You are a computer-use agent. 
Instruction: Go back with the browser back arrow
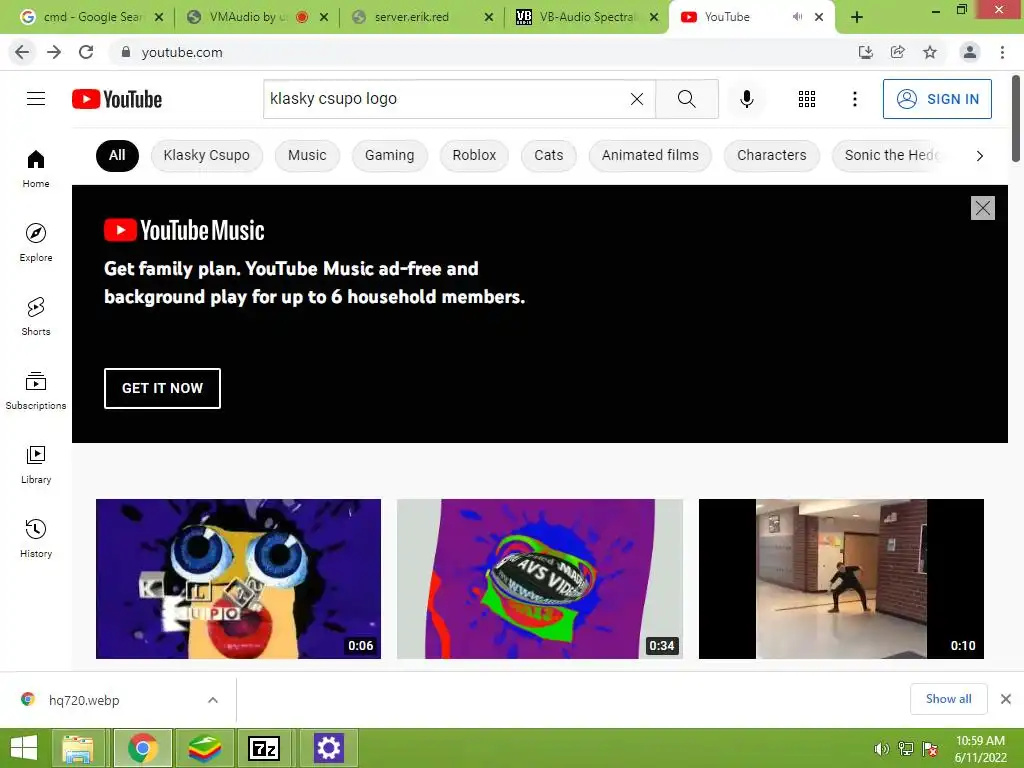[x=22, y=52]
